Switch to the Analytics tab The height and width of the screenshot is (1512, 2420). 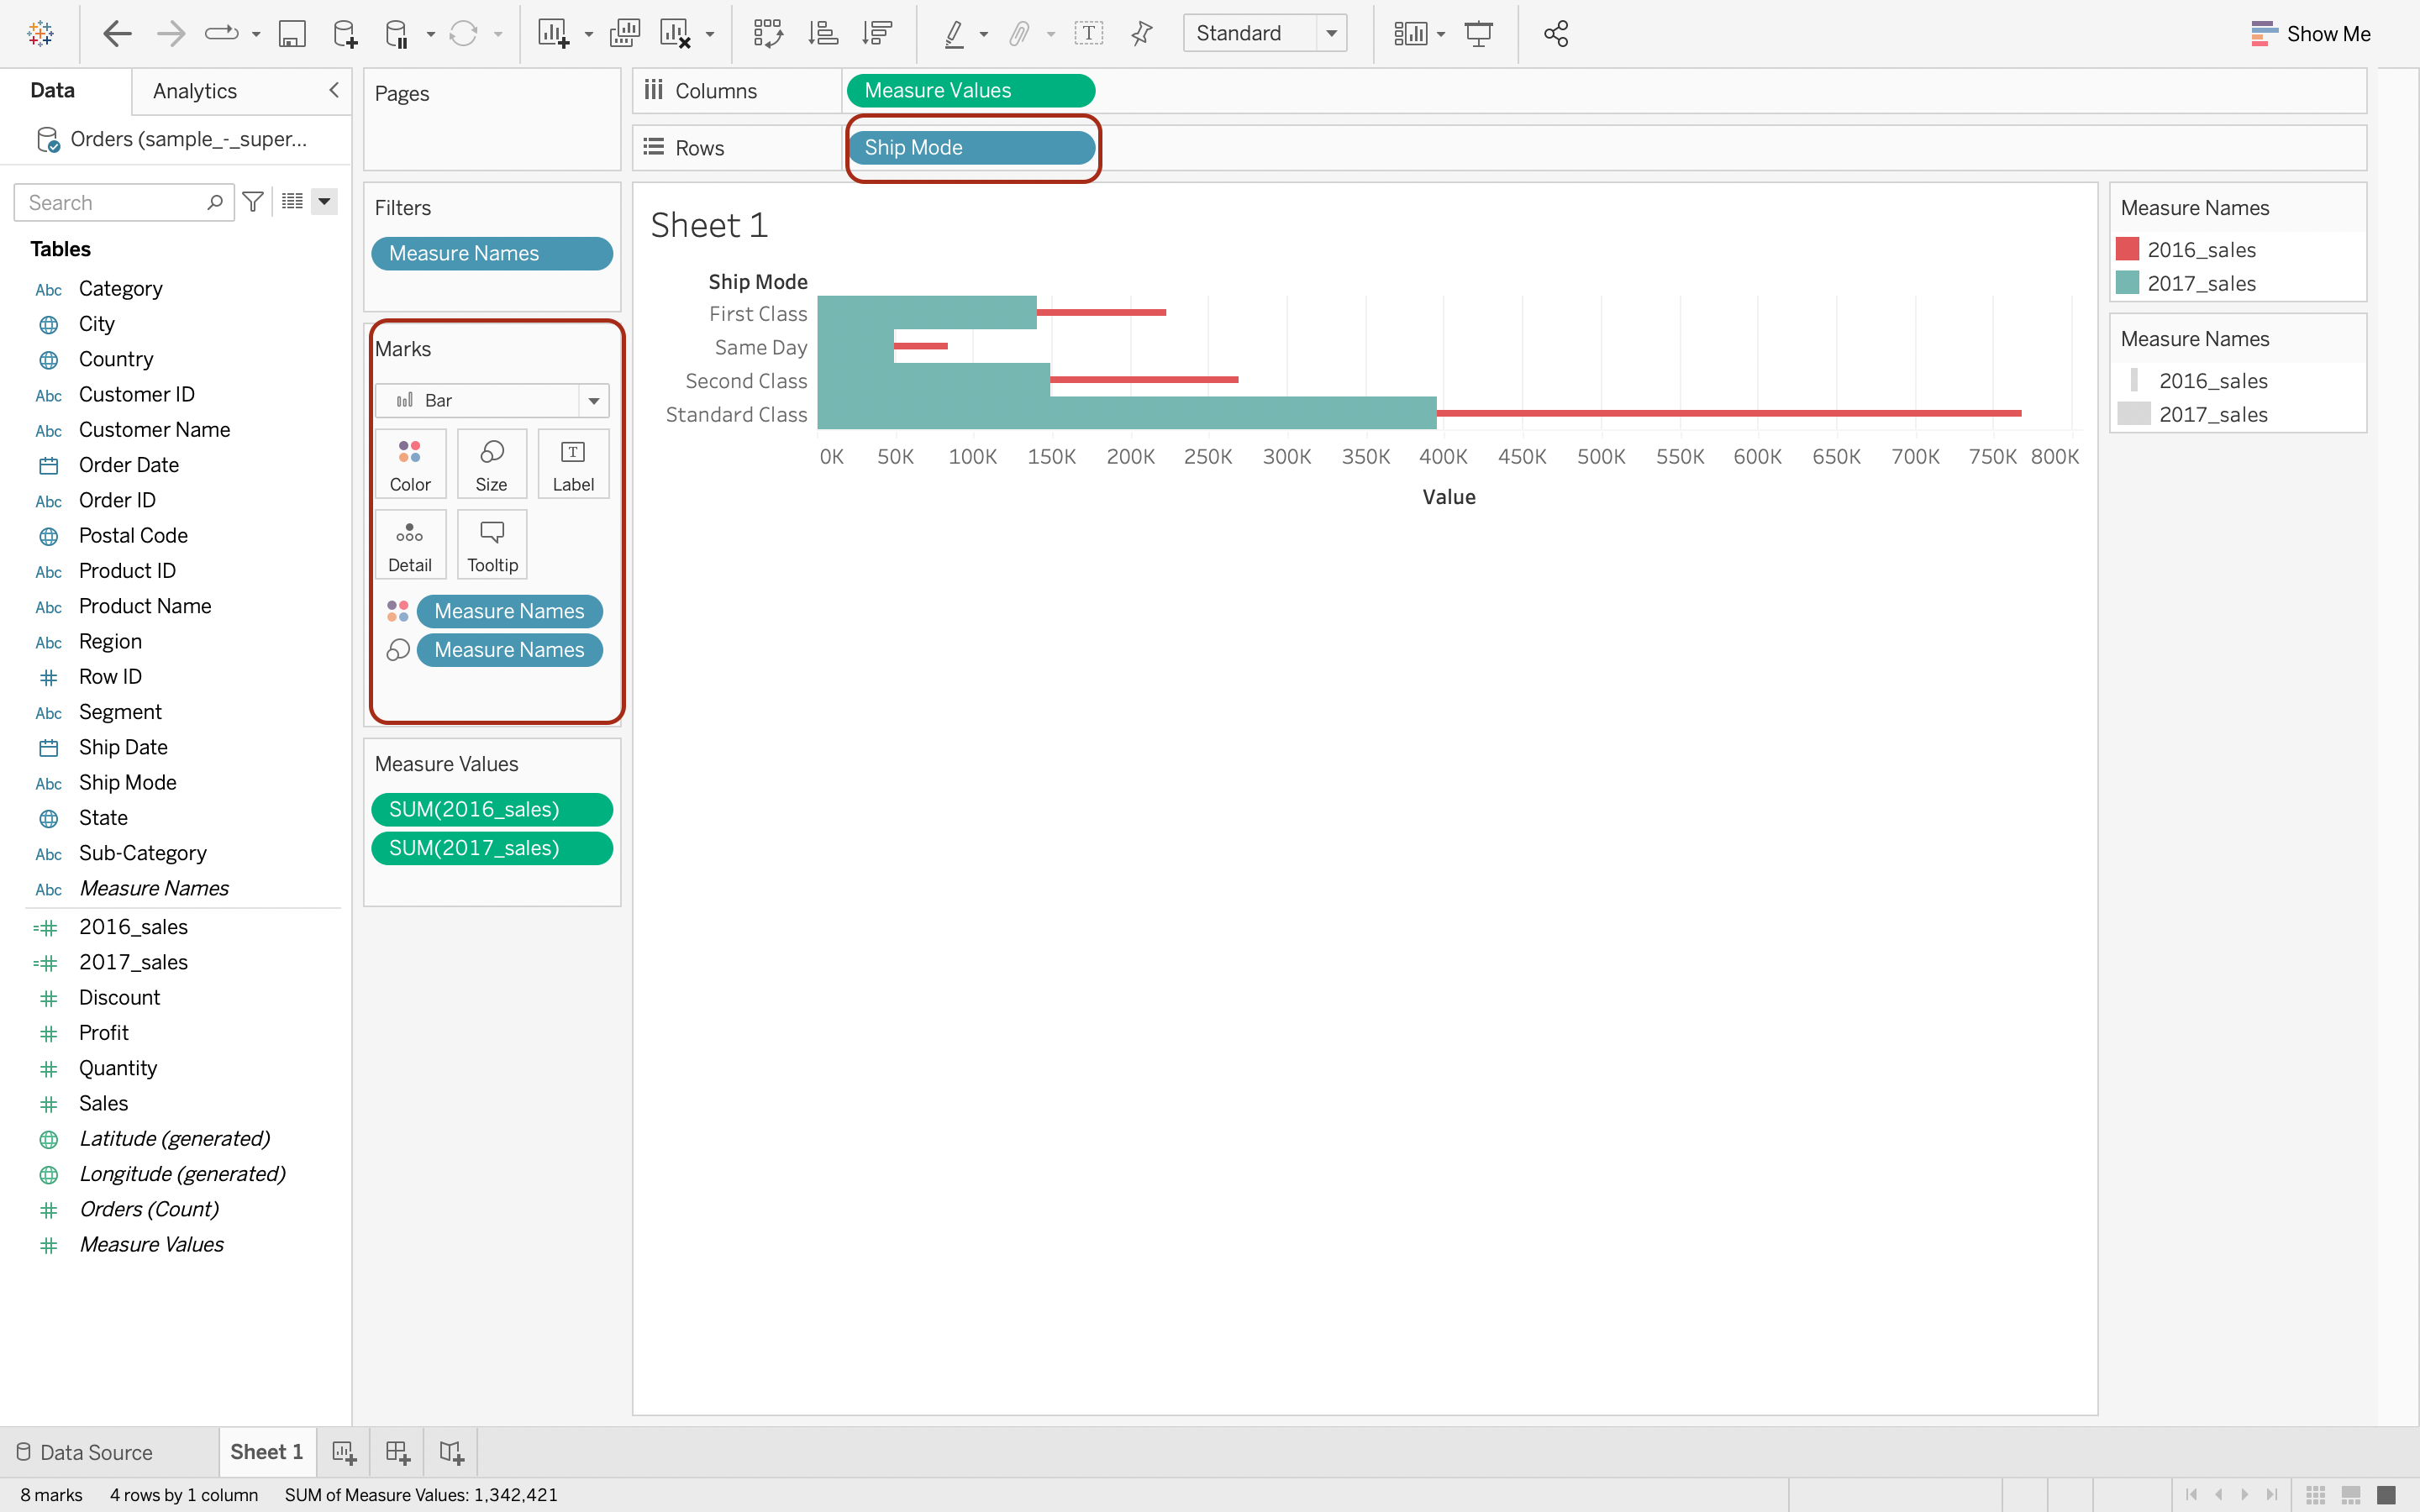coord(195,91)
